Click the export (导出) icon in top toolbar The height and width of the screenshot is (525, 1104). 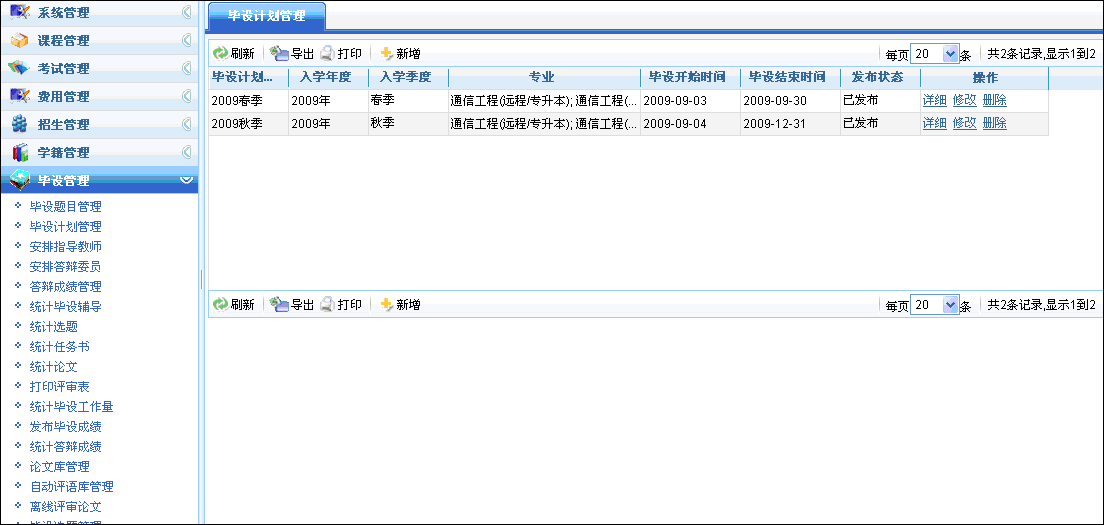(279, 54)
